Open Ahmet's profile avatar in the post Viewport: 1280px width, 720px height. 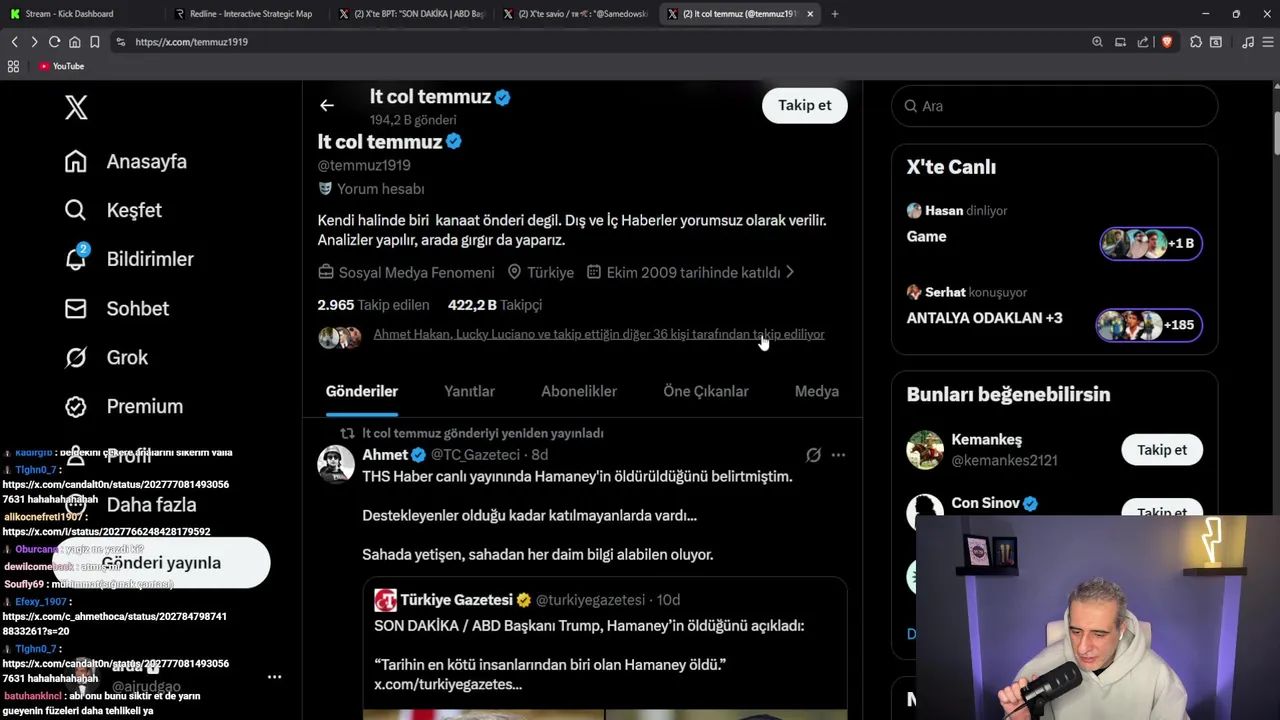click(x=336, y=465)
